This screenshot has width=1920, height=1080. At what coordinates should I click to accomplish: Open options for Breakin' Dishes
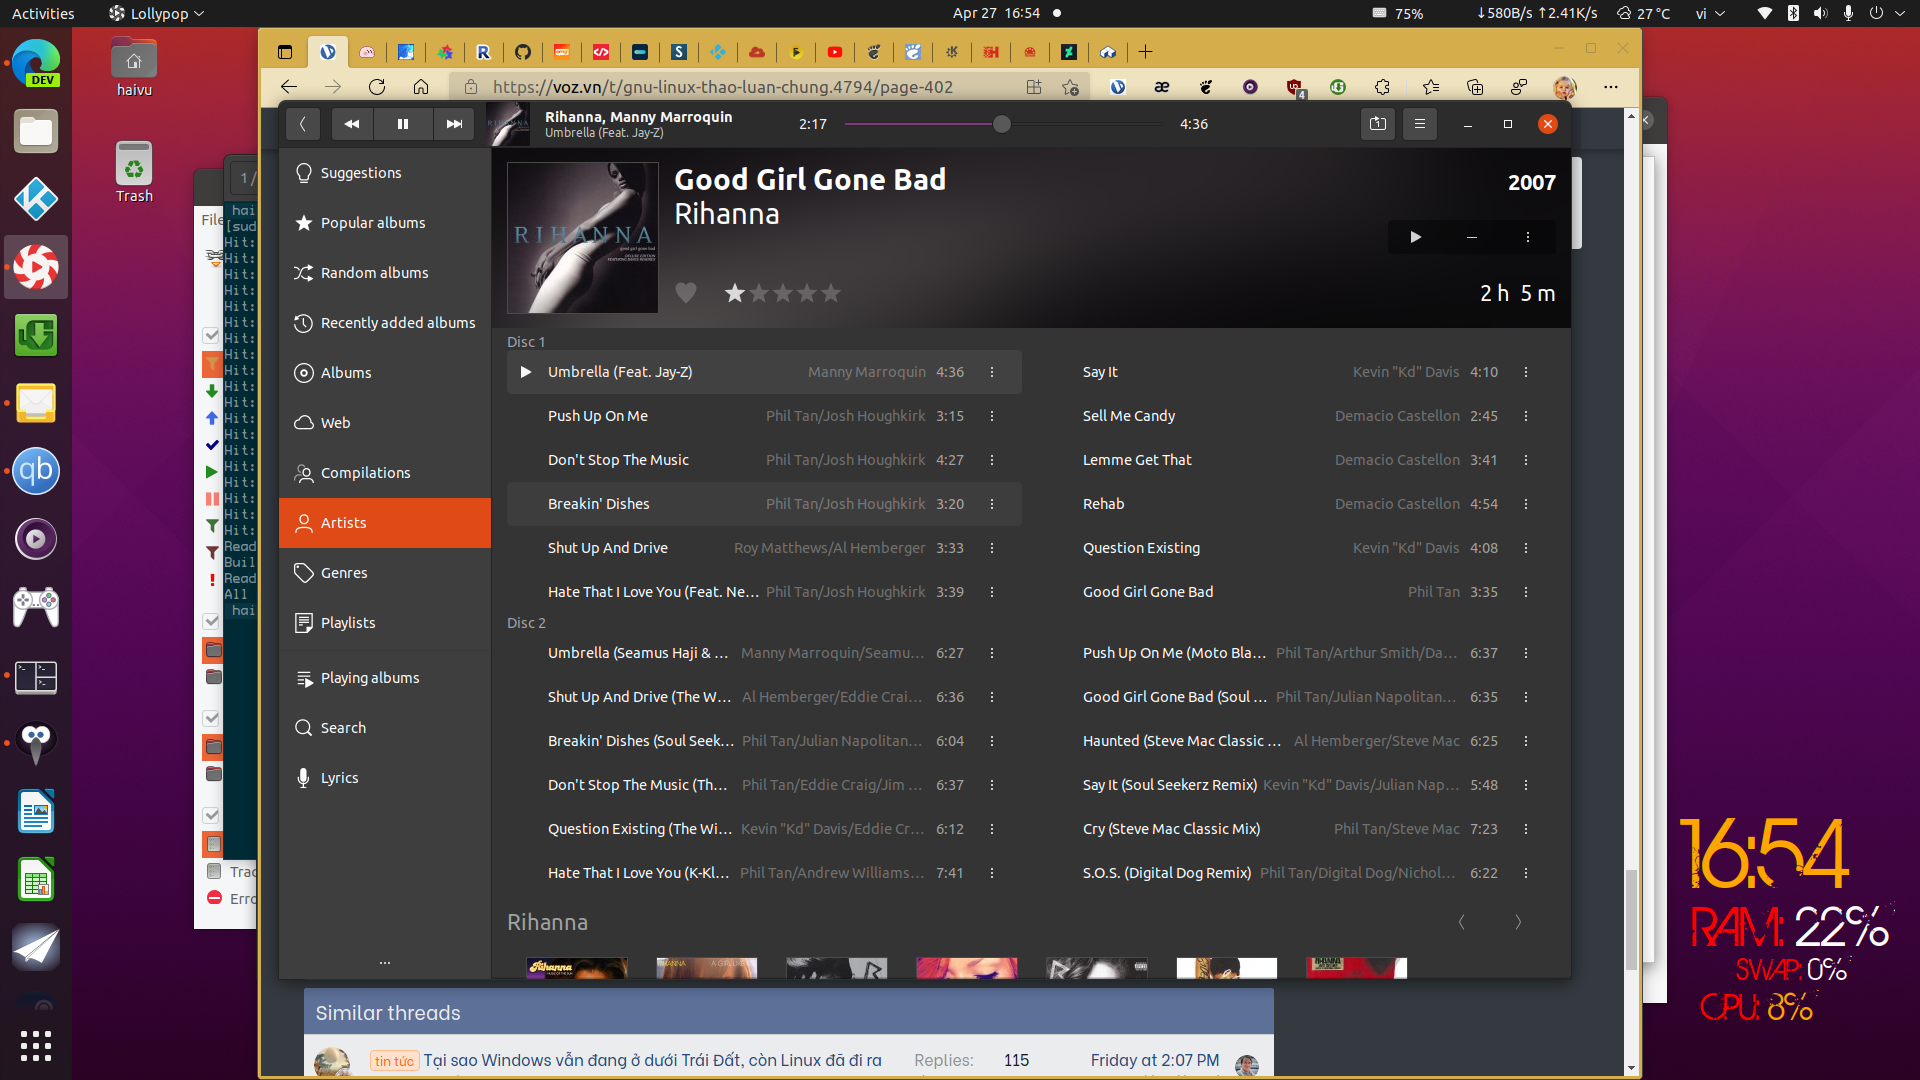992,504
